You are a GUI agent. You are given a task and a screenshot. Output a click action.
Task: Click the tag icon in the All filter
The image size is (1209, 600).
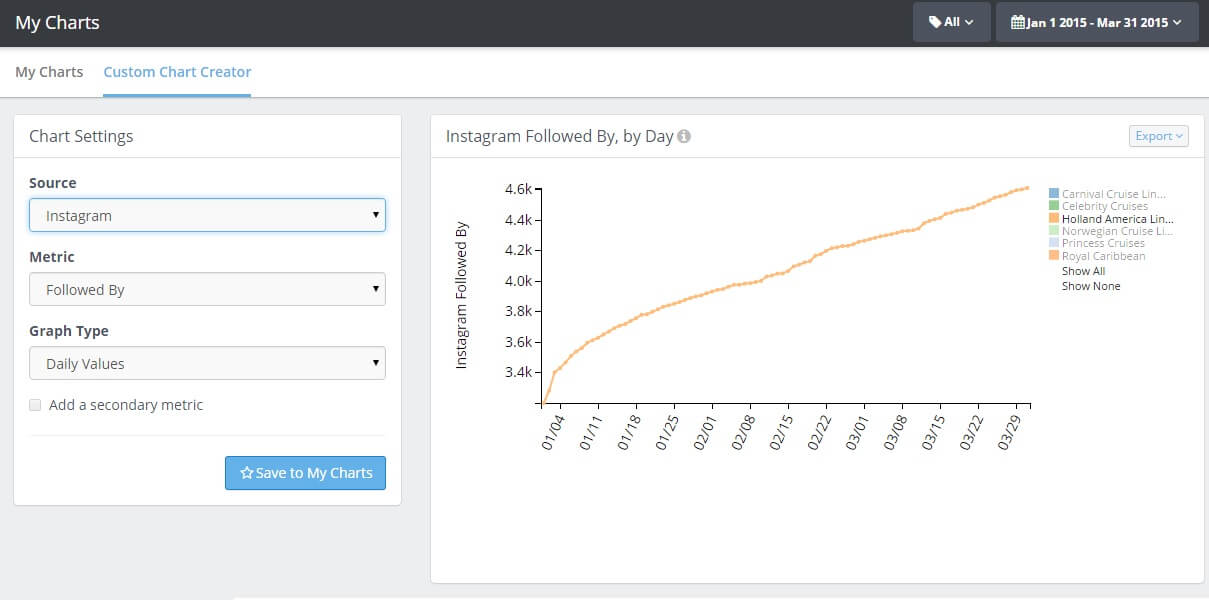click(x=934, y=22)
